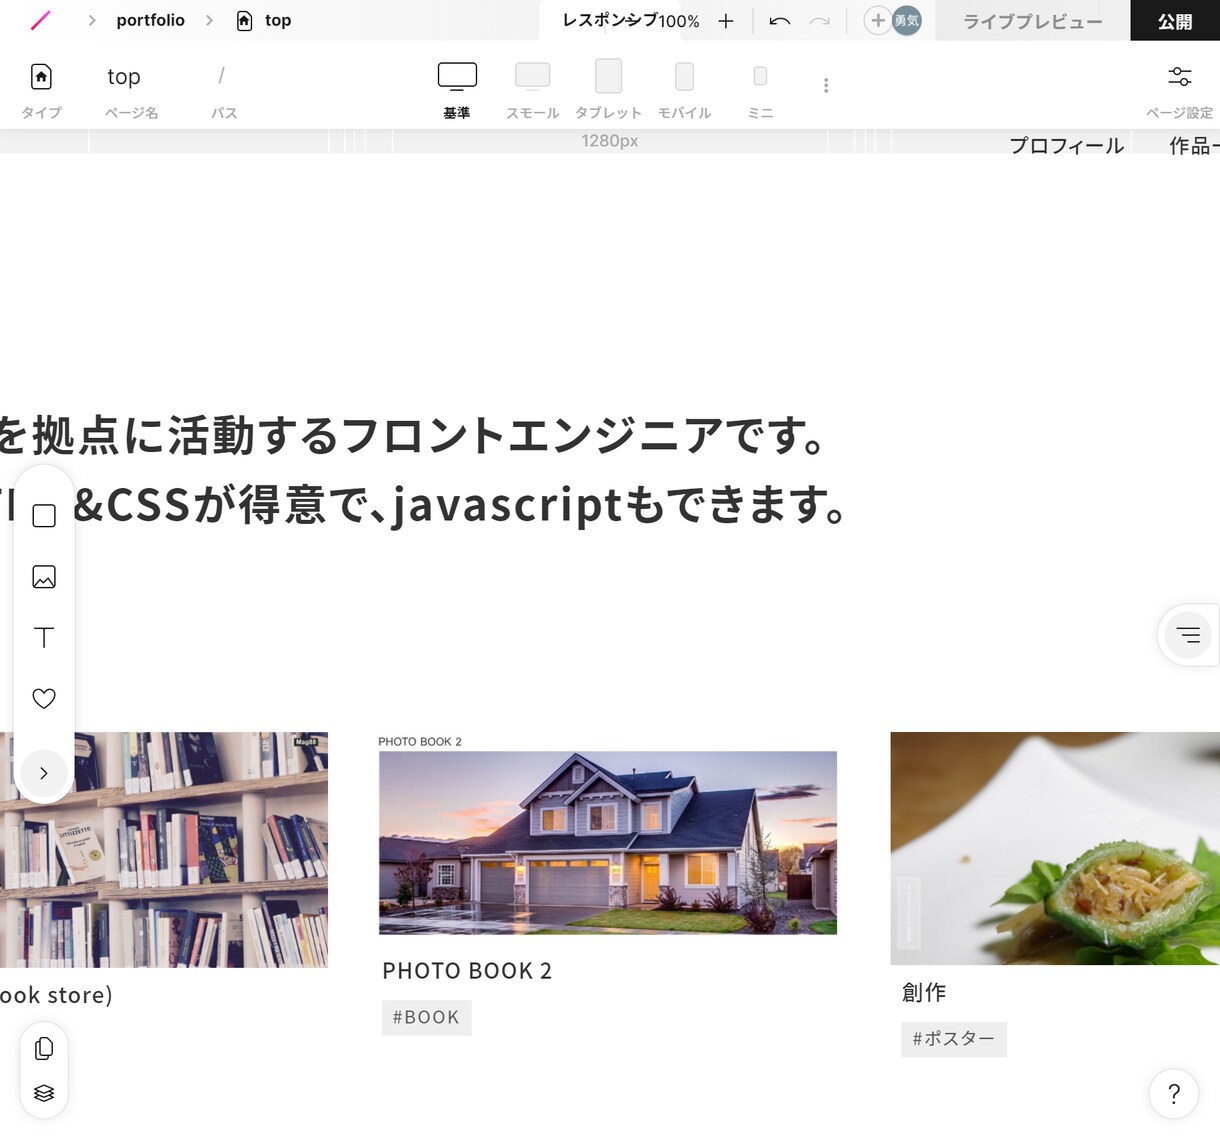Undo the last action
The image size is (1220, 1140).
tap(780, 20)
